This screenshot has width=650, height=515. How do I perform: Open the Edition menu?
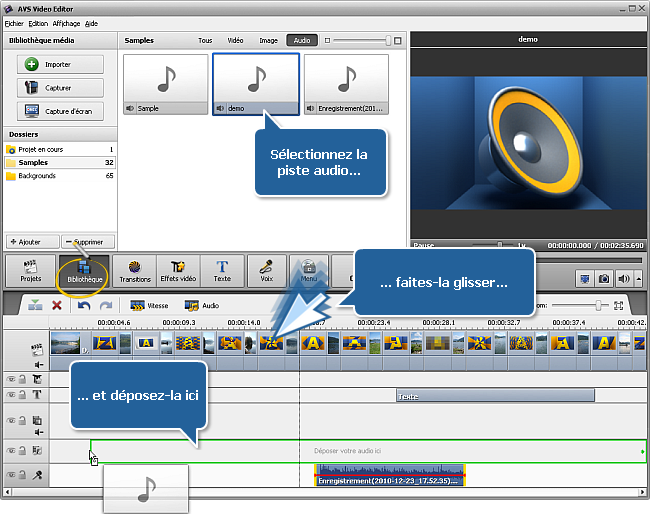[x=38, y=22]
